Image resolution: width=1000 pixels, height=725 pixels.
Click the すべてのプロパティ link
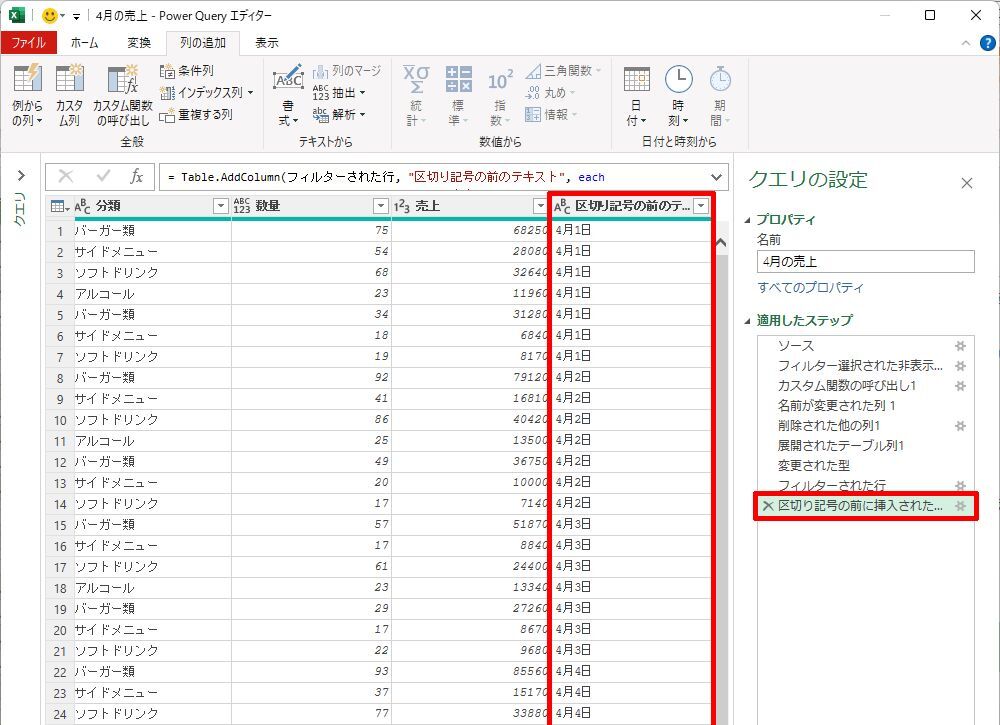coord(810,288)
